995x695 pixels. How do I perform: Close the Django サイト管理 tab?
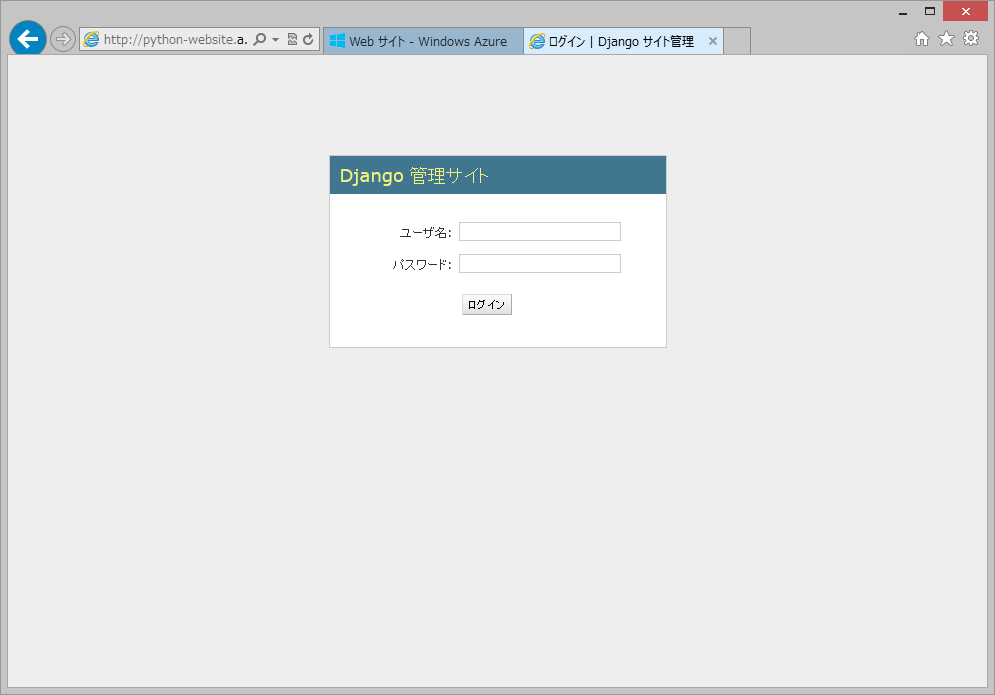[712, 41]
